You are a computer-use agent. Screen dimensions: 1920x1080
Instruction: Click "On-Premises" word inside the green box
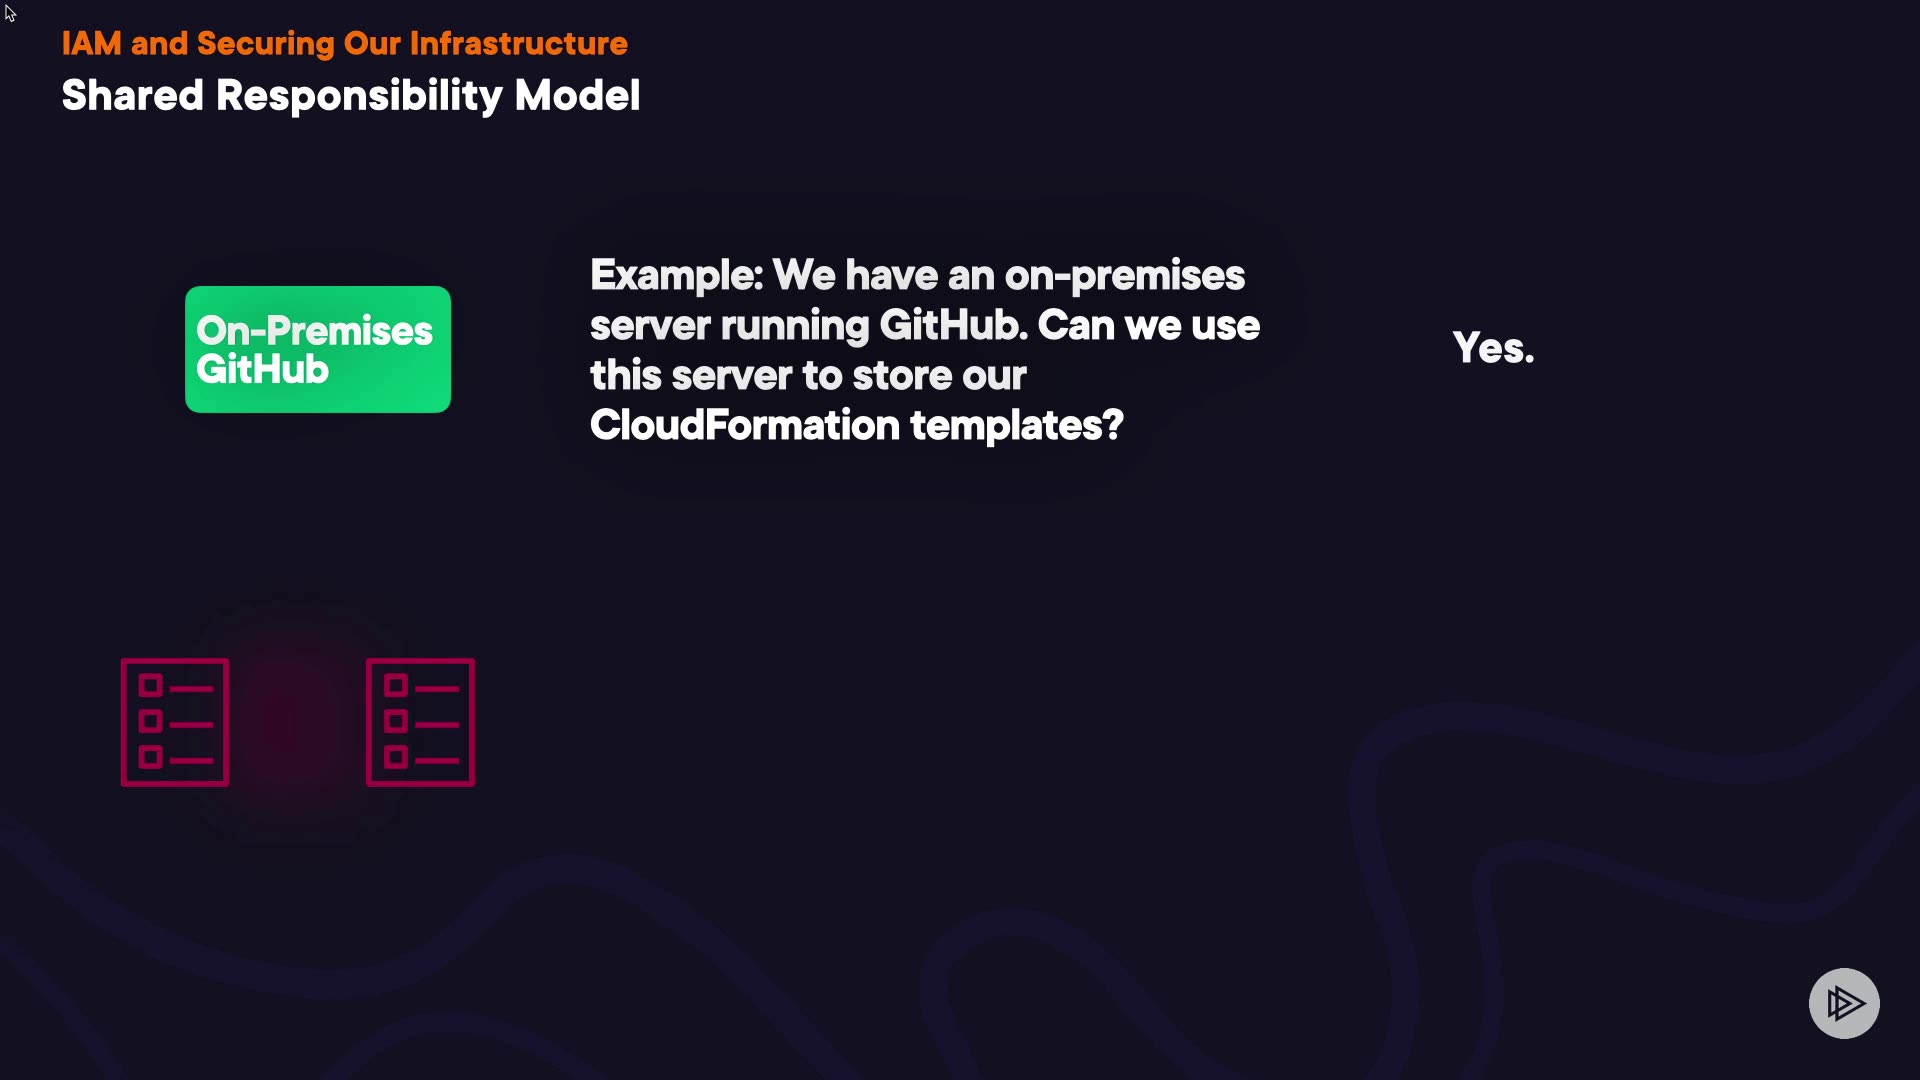[x=314, y=331]
